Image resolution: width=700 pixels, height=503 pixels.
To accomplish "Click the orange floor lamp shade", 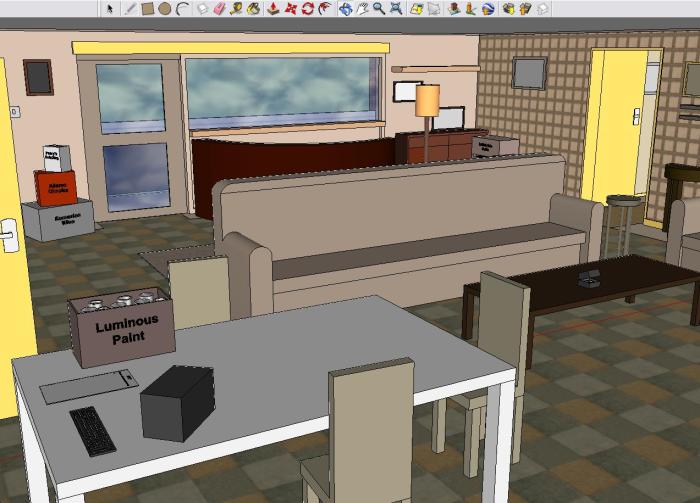I will pyautogui.click(x=428, y=101).
